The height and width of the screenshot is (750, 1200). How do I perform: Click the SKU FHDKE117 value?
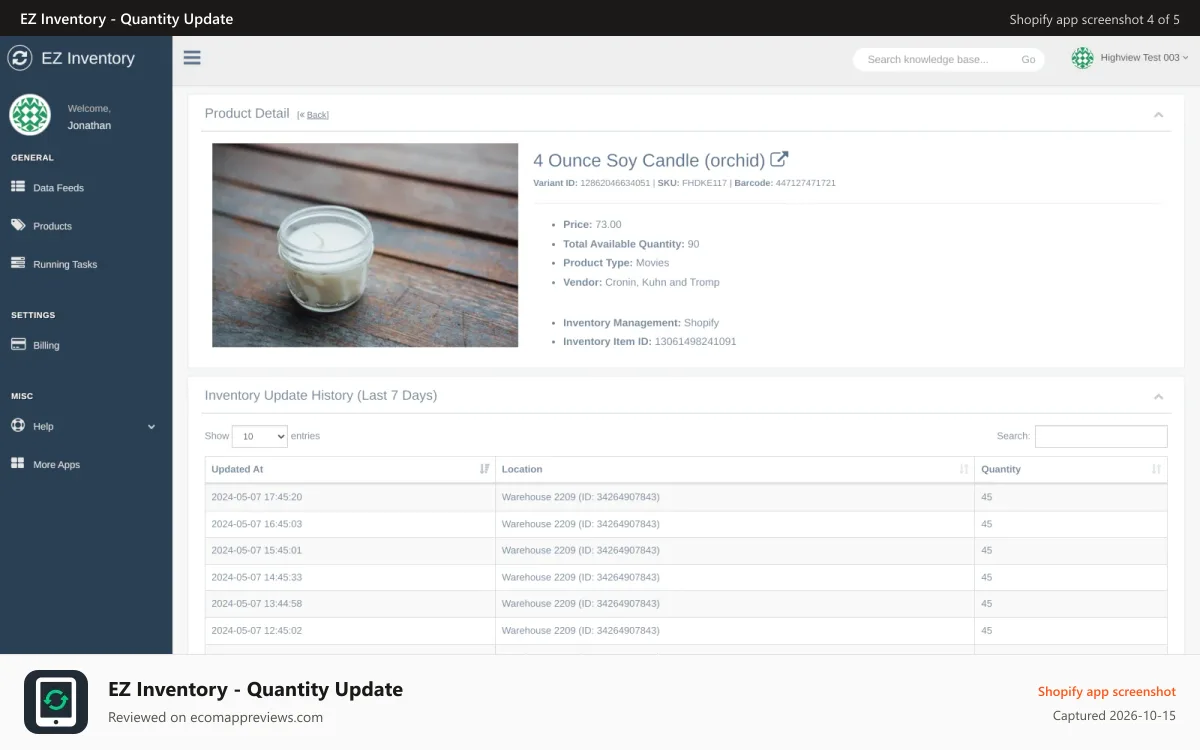tap(704, 183)
